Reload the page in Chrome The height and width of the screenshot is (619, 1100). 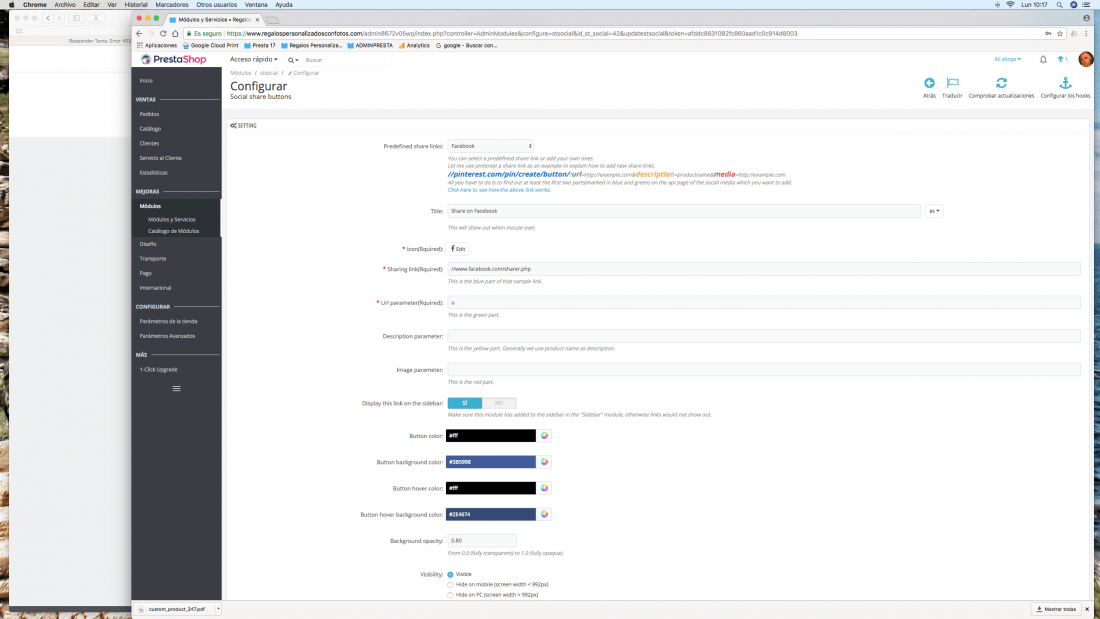[163, 34]
